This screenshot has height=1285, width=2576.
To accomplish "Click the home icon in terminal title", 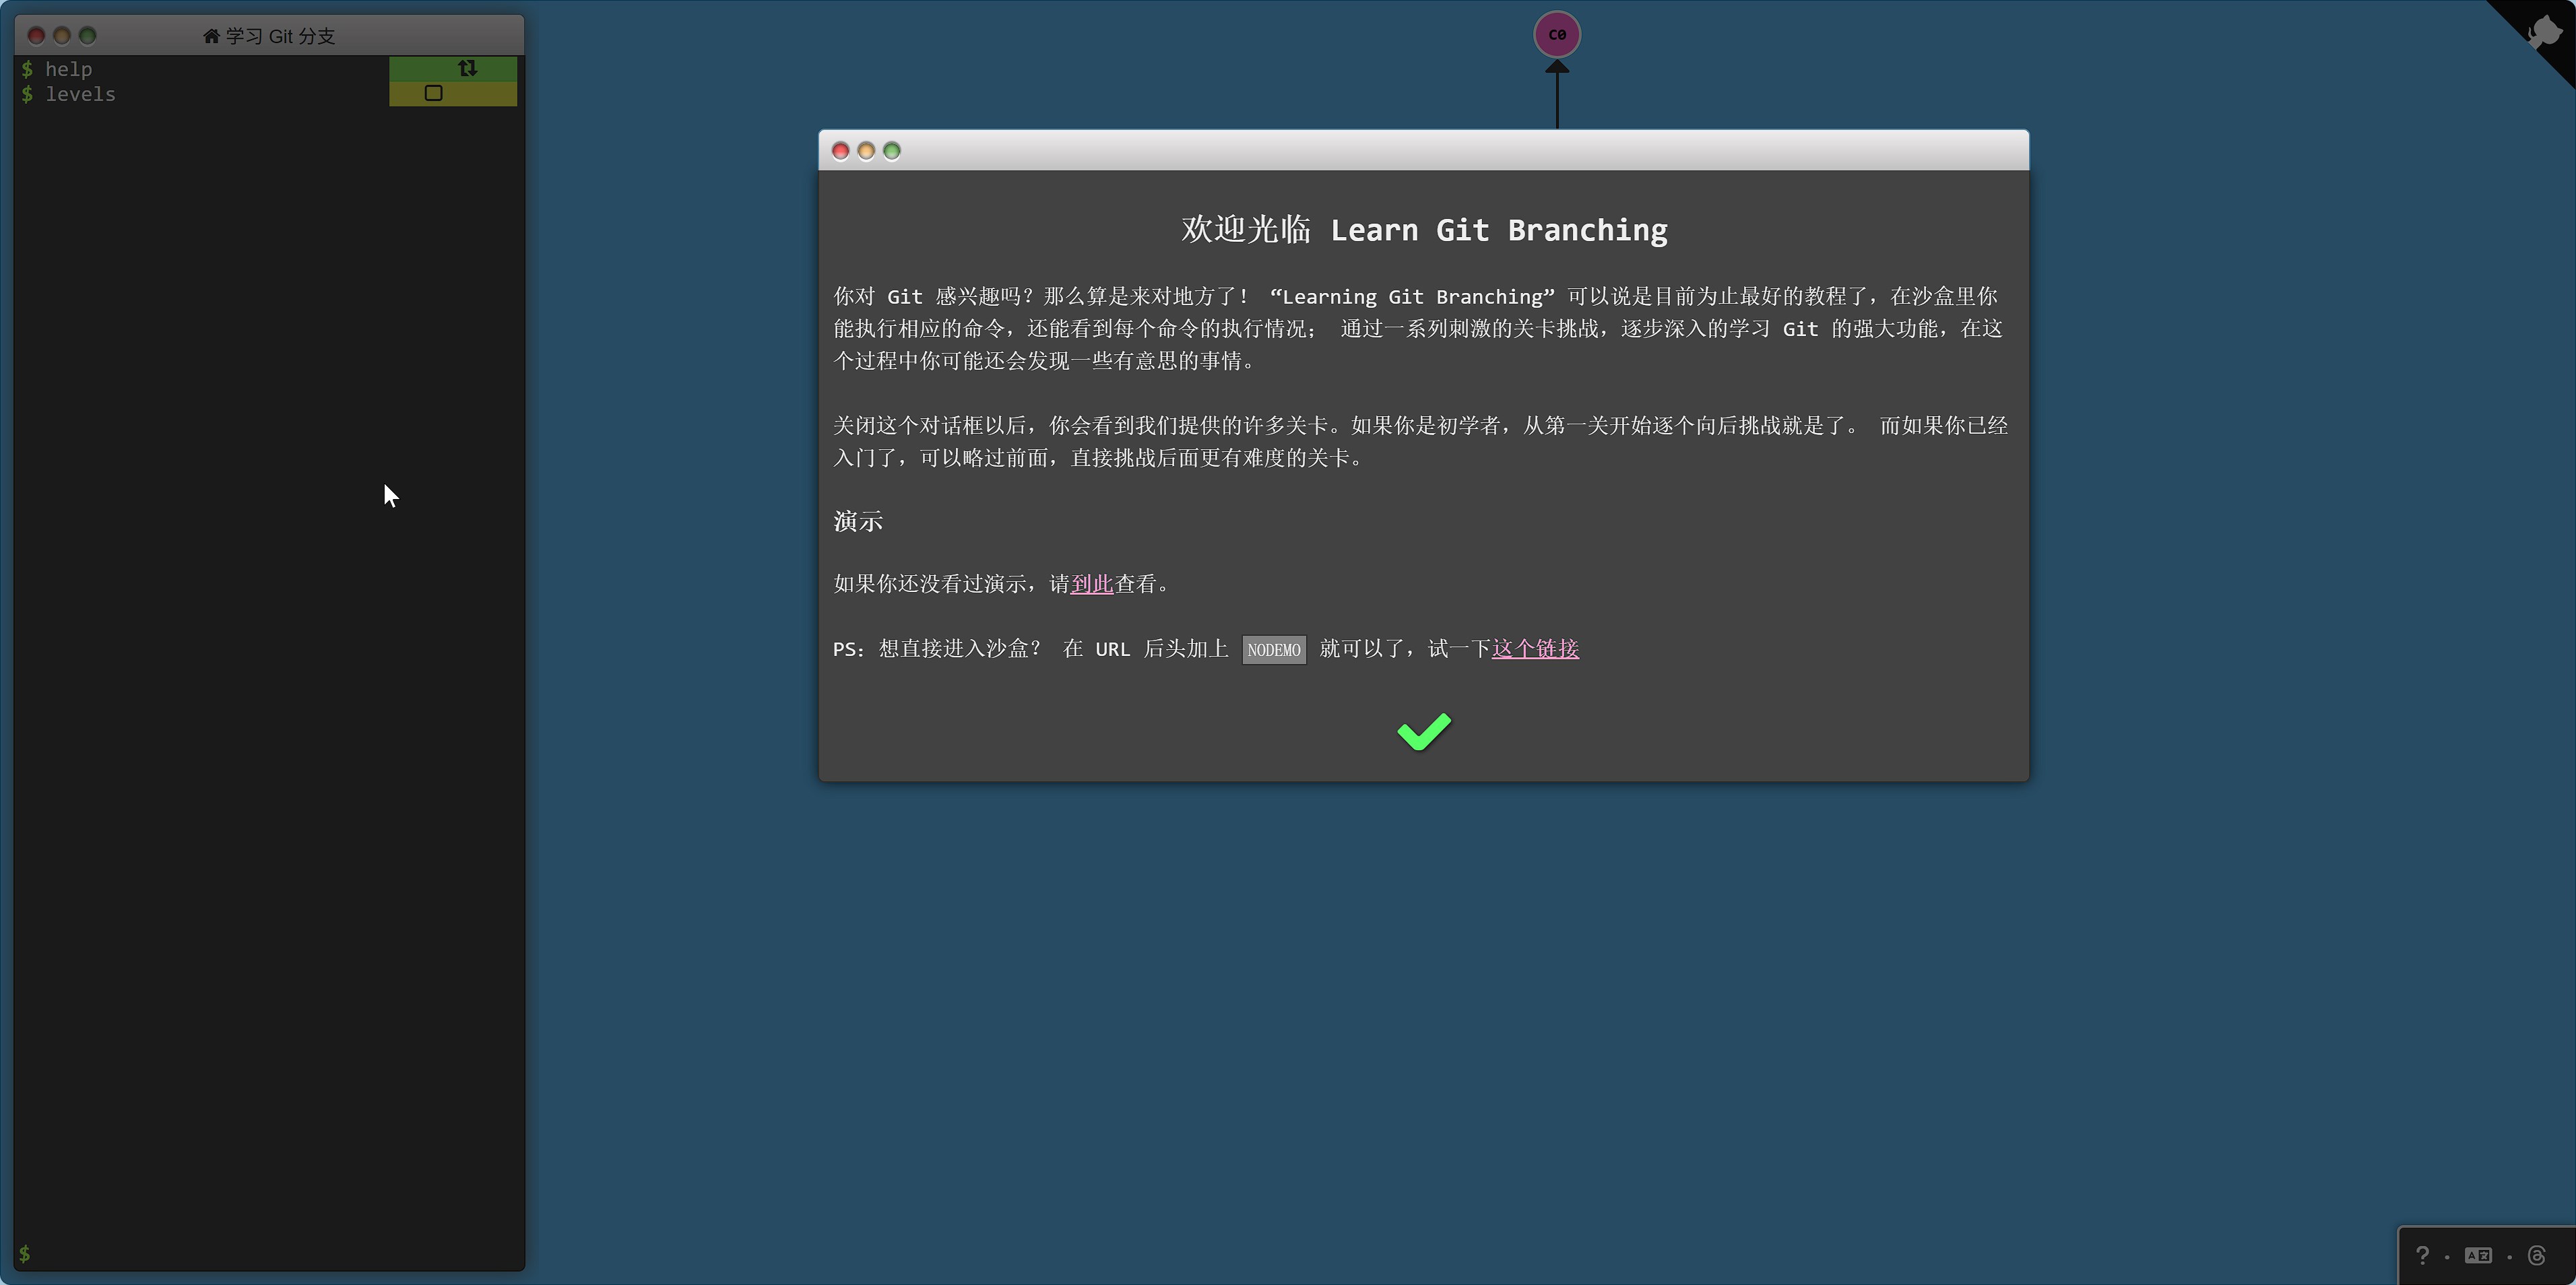I will [211, 36].
